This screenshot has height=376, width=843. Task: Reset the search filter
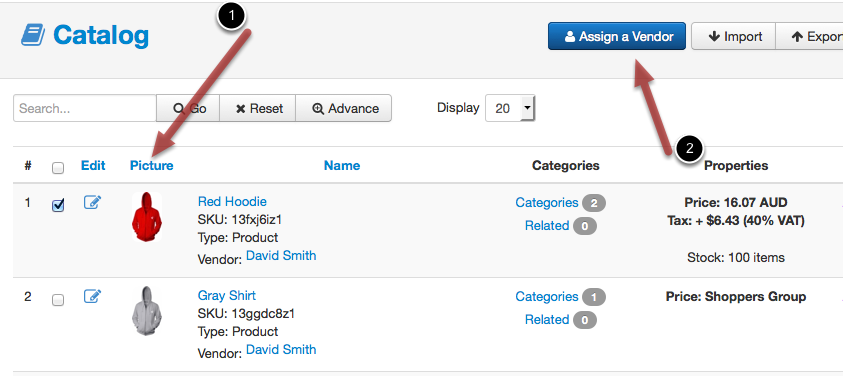point(258,108)
